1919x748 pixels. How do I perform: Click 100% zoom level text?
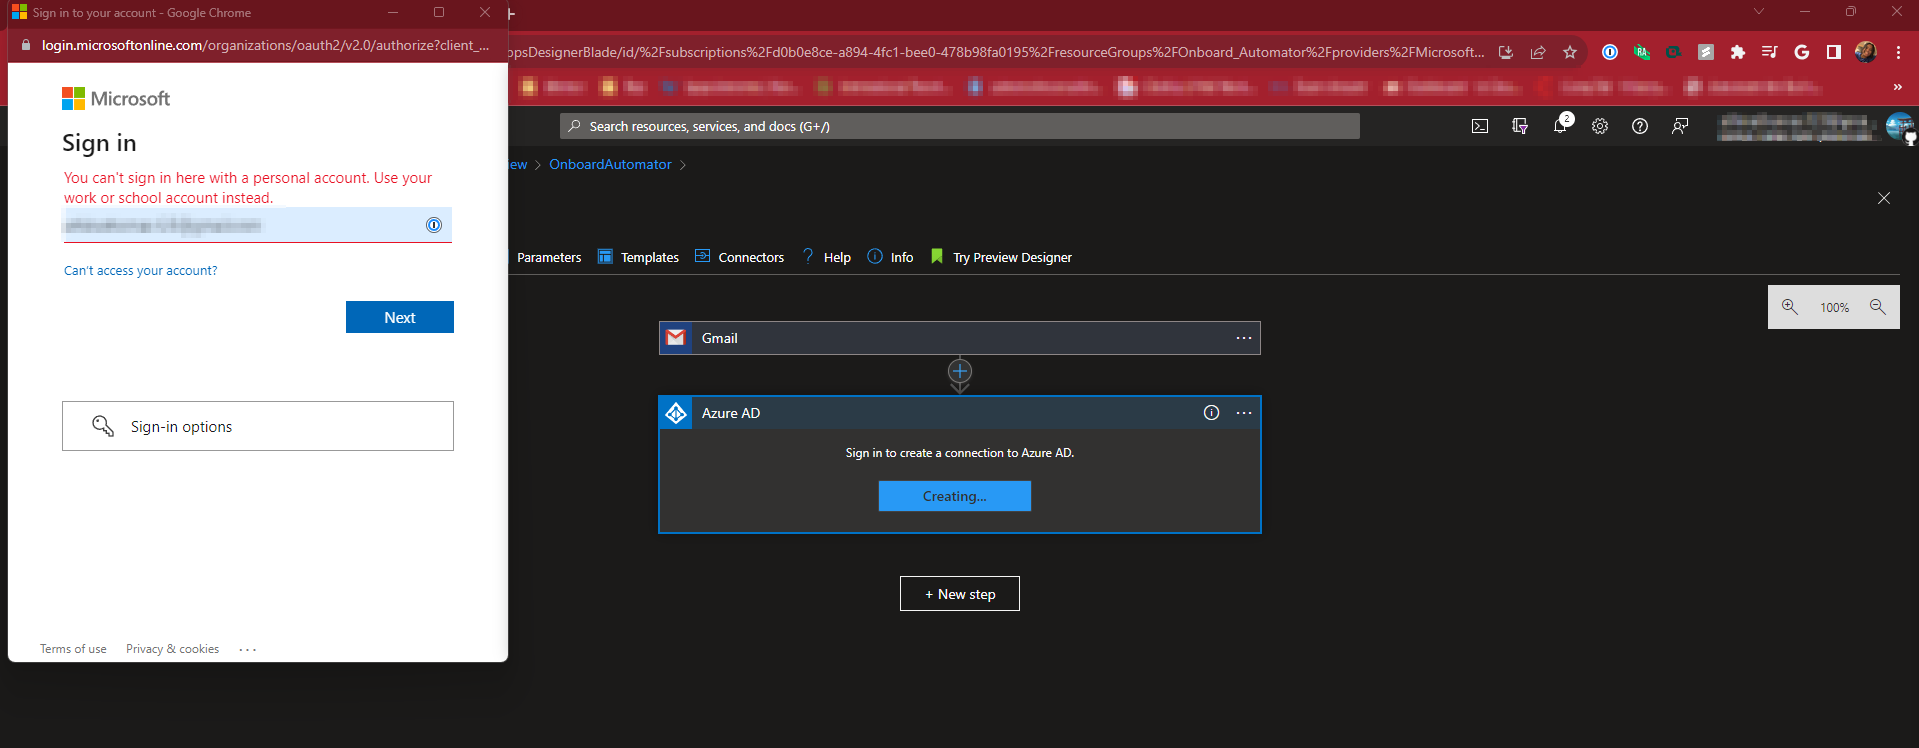(x=1834, y=308)
